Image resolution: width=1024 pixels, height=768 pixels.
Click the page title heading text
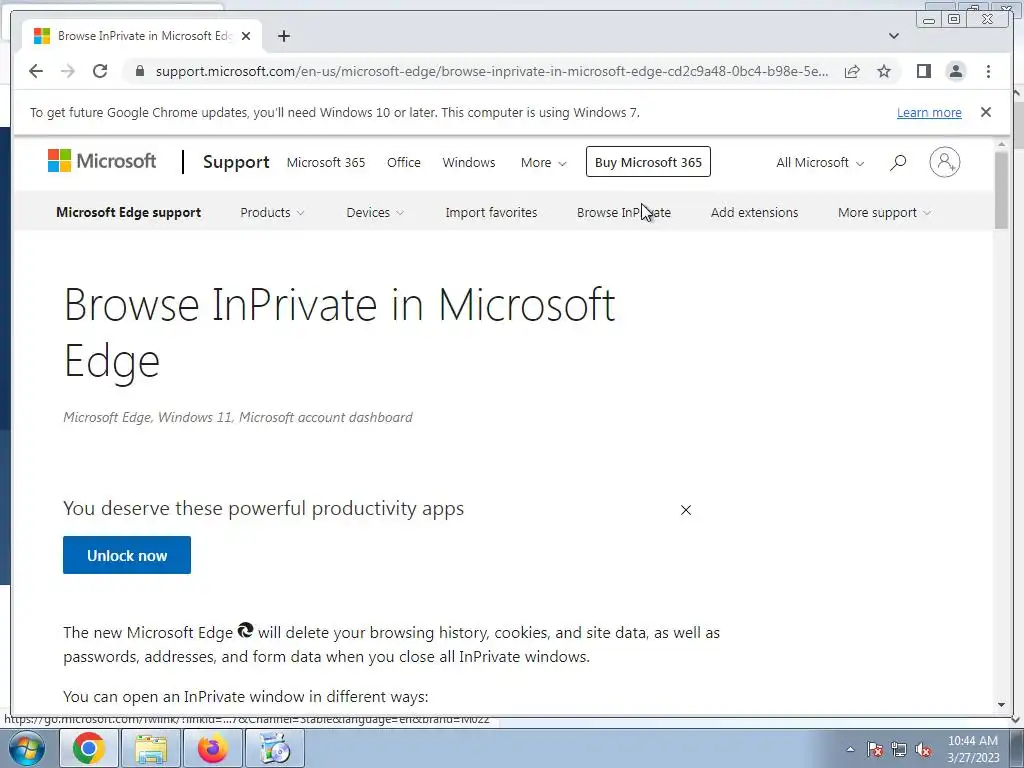click(x=339, y=332)
